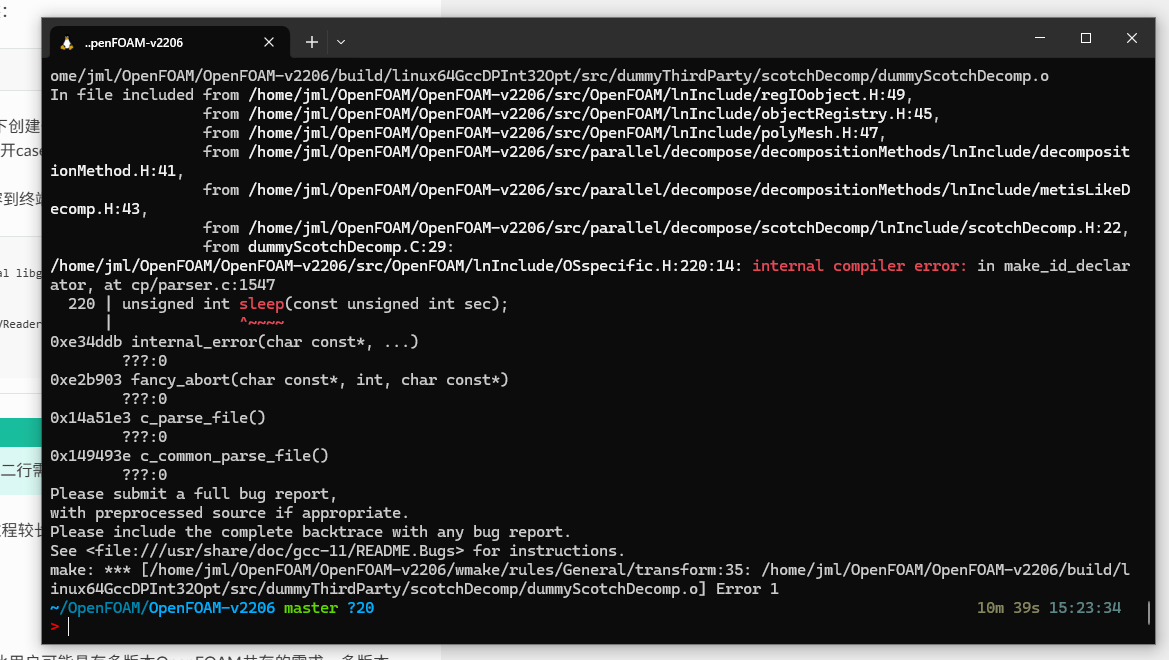Expand the new-tab profile dropdown chevron
Image resolution: width=1169 pixels, height=660 pixels.
pos(341,42)
